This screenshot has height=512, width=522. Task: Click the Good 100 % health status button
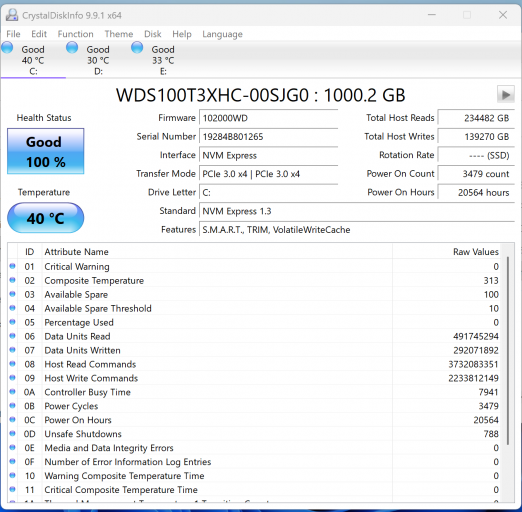tap(46, 151)
